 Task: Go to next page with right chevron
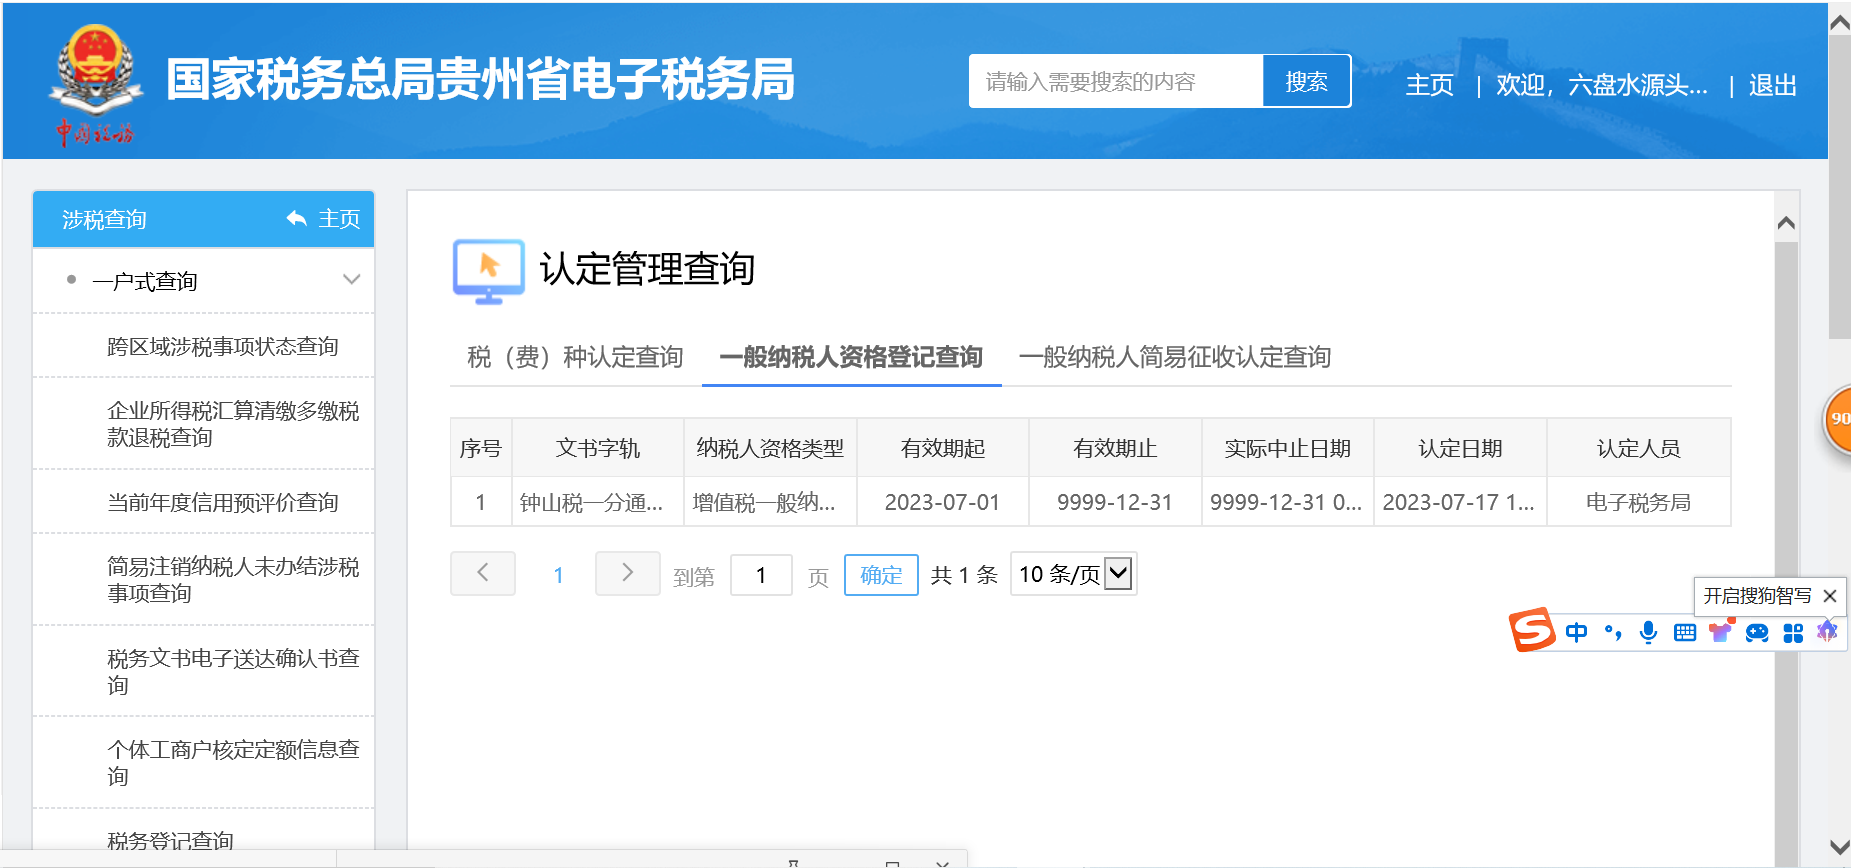click(x=627, y=573)
